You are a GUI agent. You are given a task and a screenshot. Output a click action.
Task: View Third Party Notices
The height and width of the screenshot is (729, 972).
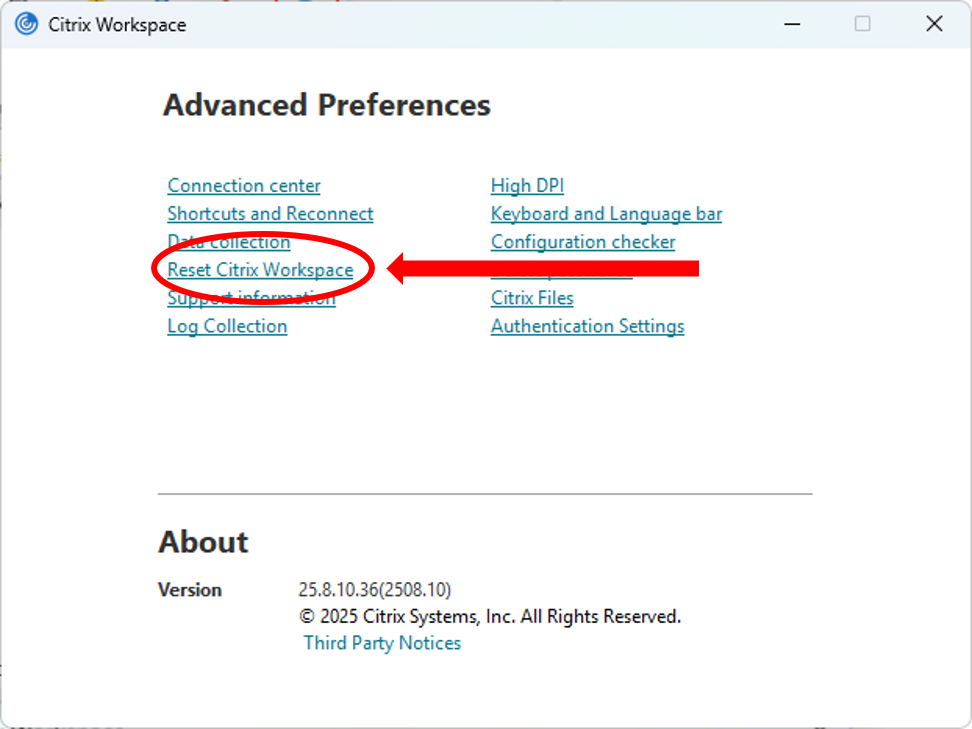382,643
